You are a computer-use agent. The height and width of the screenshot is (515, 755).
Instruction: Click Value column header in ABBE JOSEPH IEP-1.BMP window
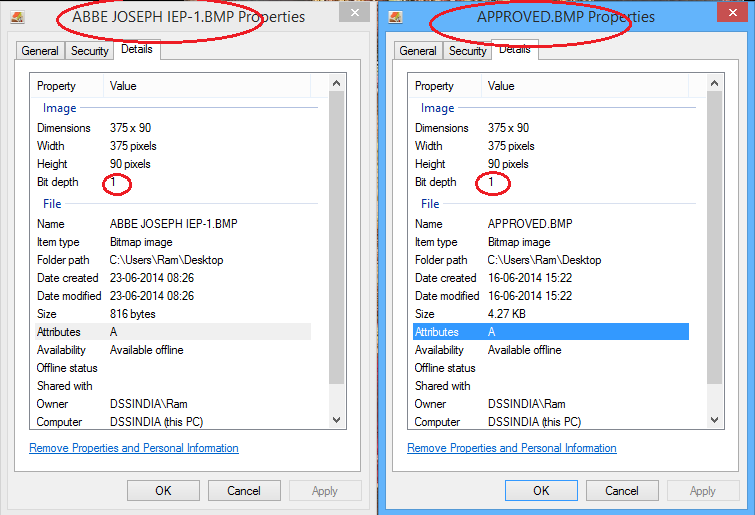pos(207,86)
